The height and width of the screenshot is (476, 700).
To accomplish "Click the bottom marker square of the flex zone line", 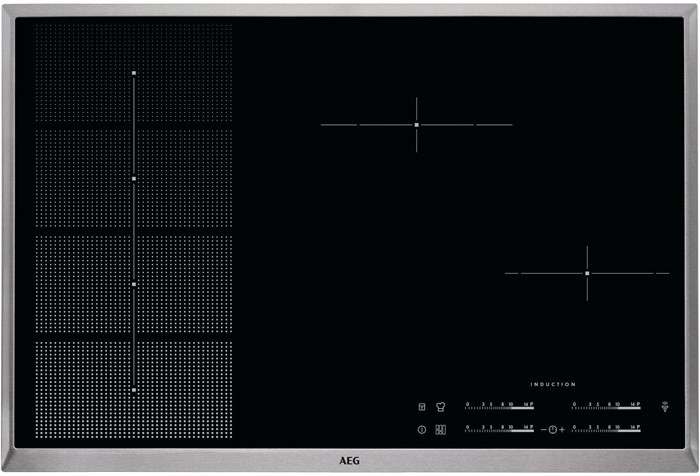I will (134, 390).
